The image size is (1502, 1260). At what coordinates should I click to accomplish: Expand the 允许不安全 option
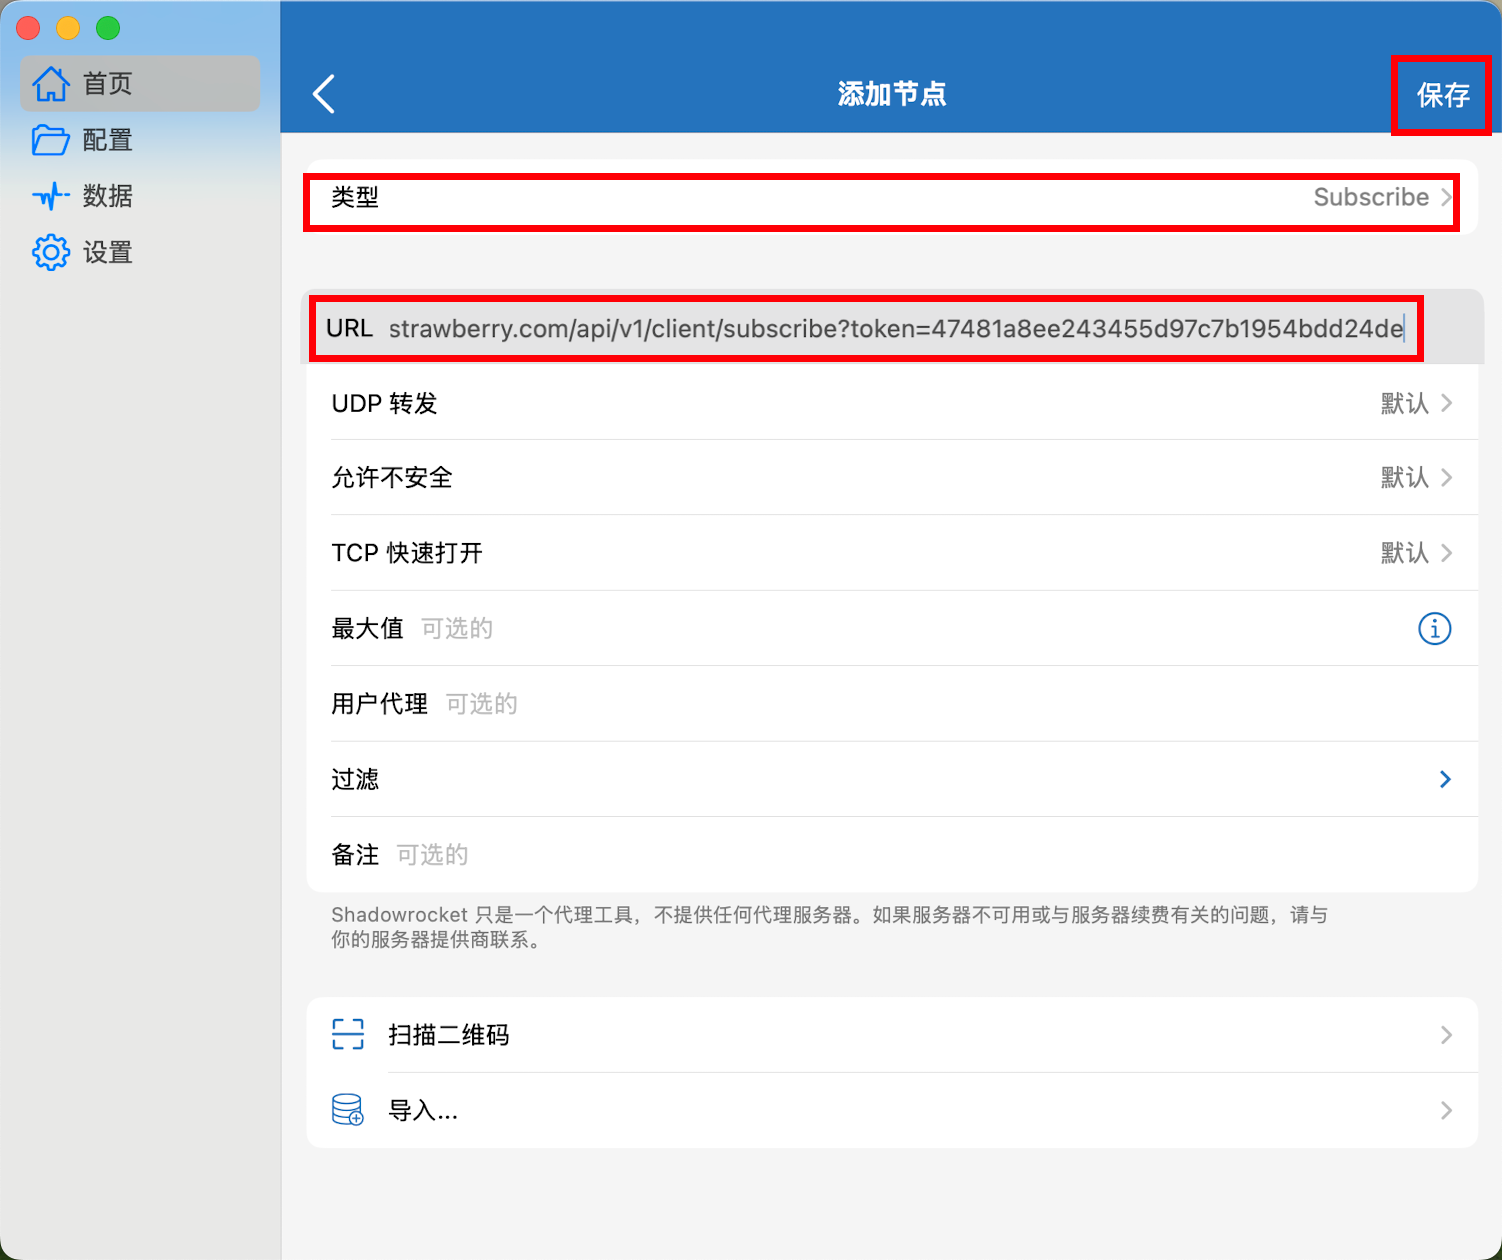click(x=892, y=478)
